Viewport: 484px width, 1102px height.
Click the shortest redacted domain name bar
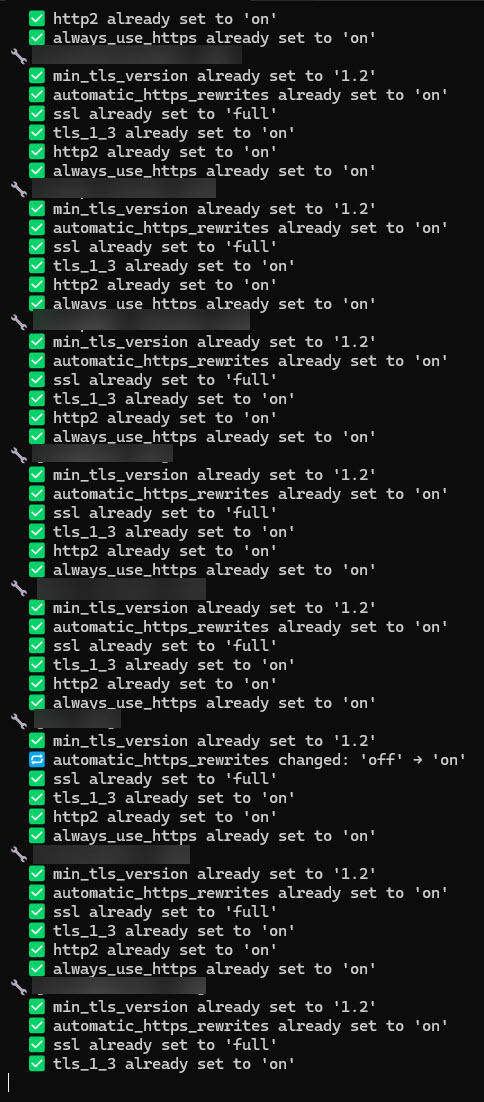coord(77,720)
